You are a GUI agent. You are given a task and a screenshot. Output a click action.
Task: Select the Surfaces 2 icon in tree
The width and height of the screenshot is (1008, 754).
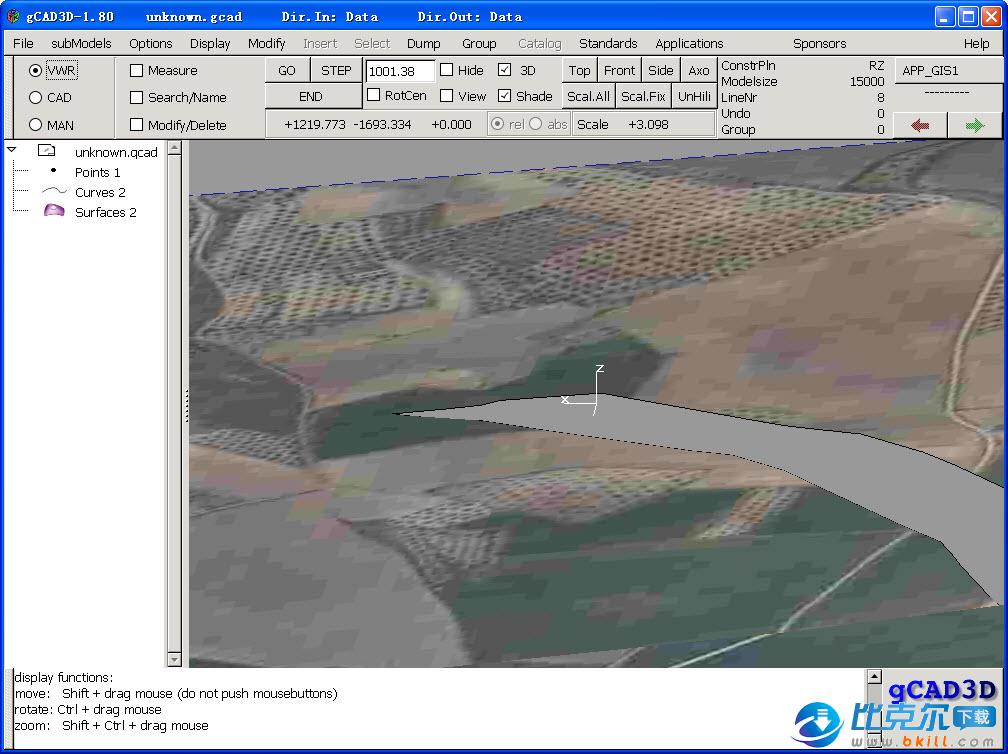53,212
